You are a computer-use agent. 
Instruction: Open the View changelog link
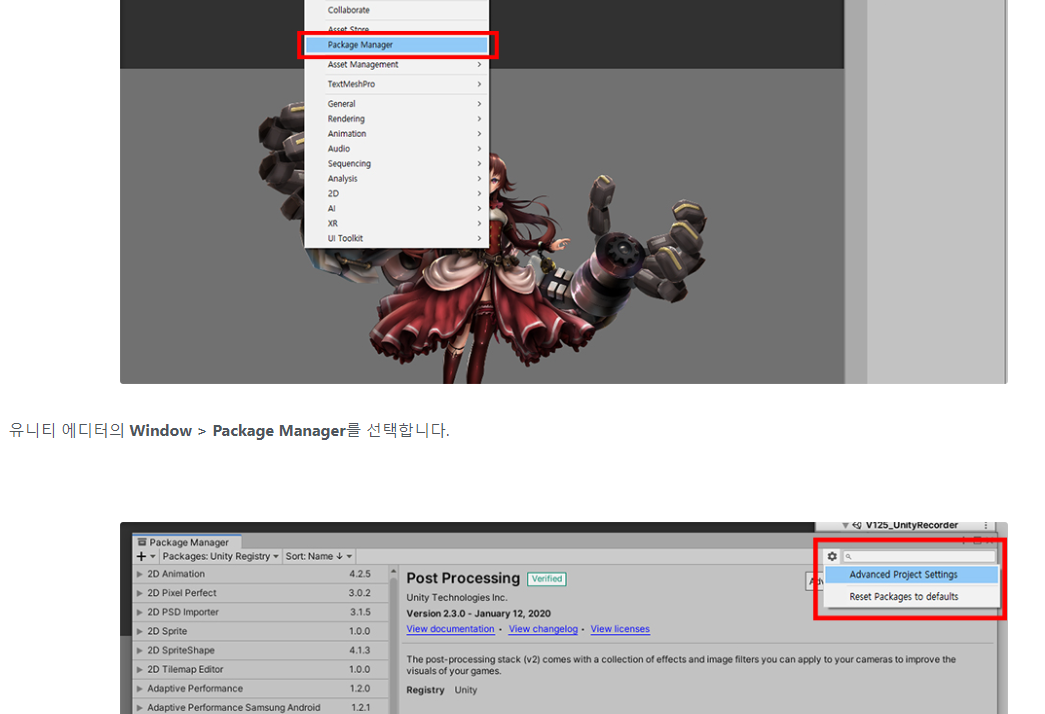543,629
